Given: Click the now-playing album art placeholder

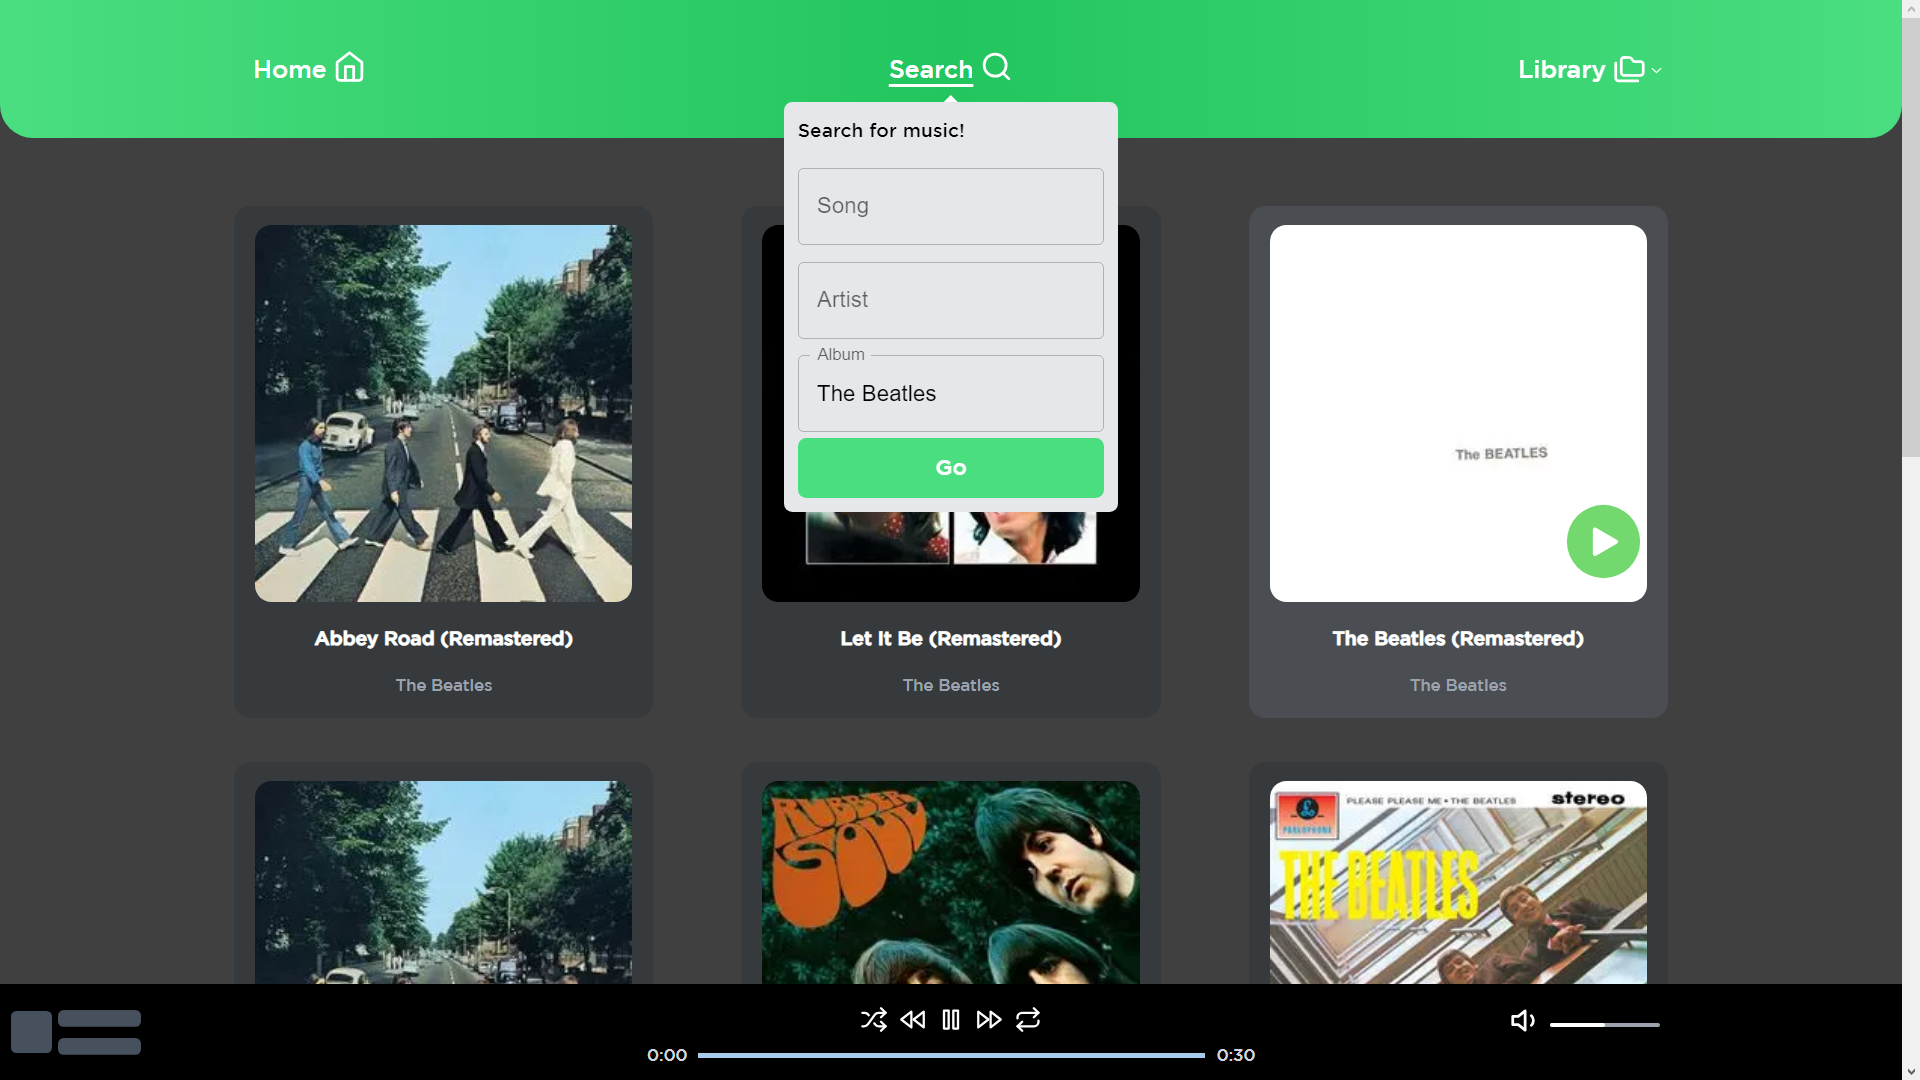Looking at the screenshot, I should click(31, 1032).
